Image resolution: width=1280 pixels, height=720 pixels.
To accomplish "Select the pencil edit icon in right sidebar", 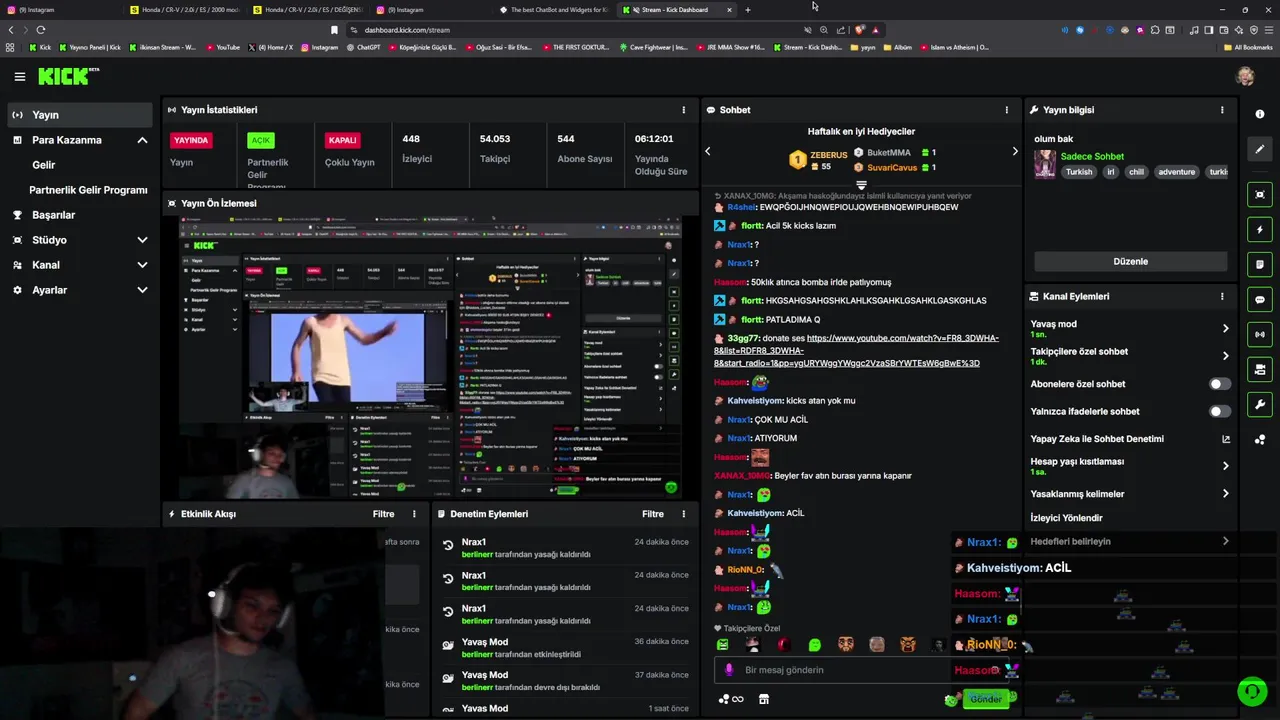I will (x=1260, y=149).
